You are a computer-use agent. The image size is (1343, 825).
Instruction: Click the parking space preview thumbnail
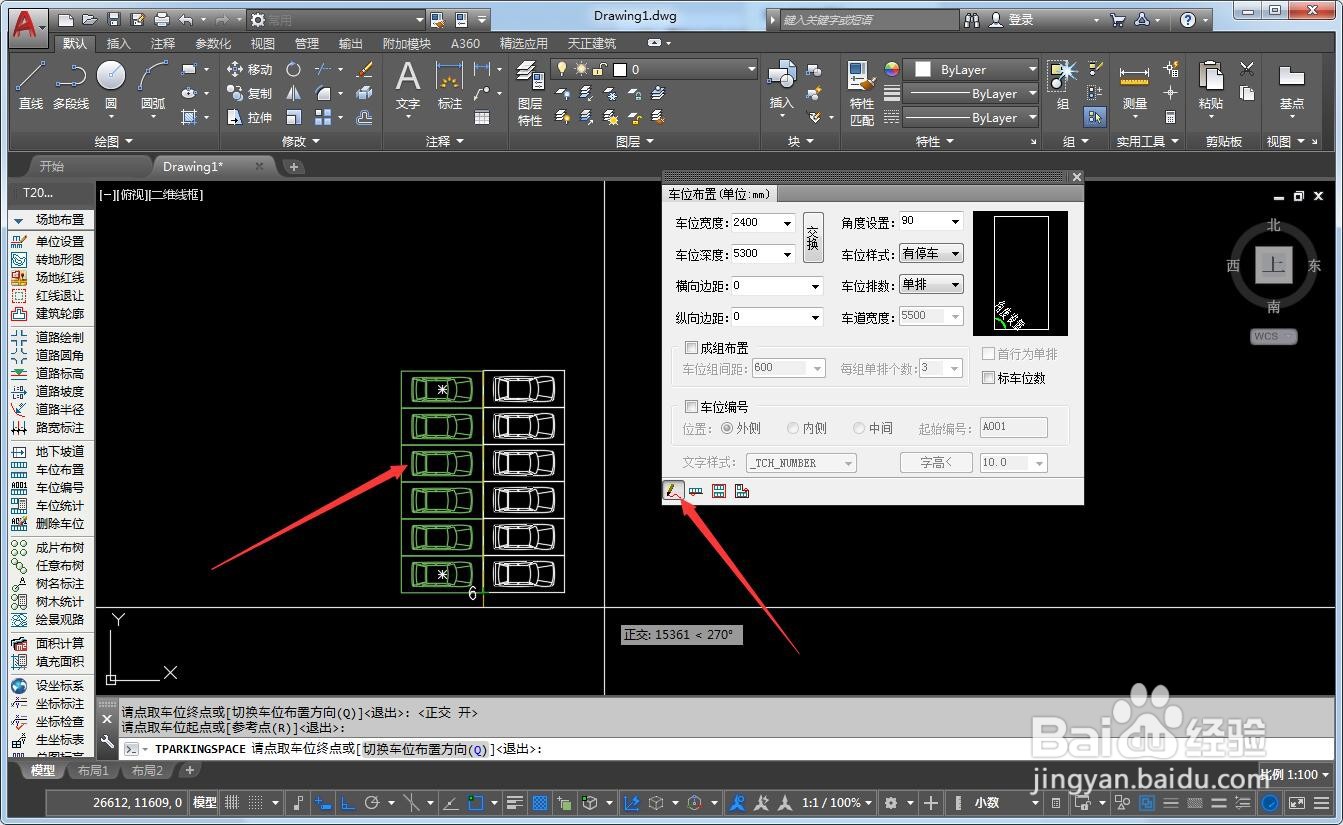[x=1020, y=273]
